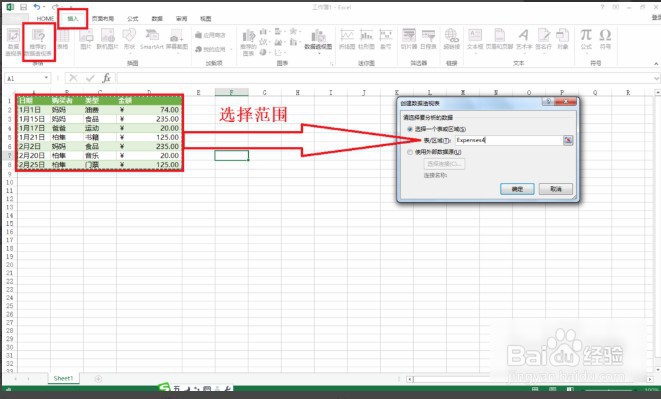Click the SmartArt icon
Image resolution: width=661 pixels, height=399 pixels.
(152, 40)
